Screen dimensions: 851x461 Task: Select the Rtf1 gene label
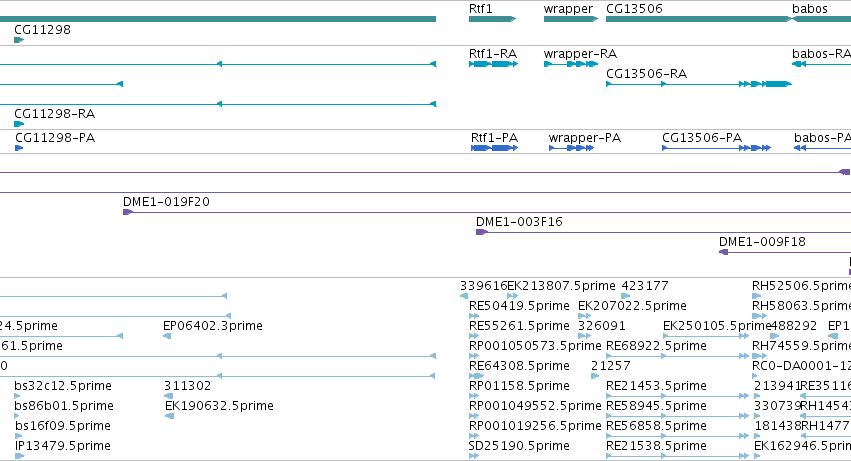point(480,9)
